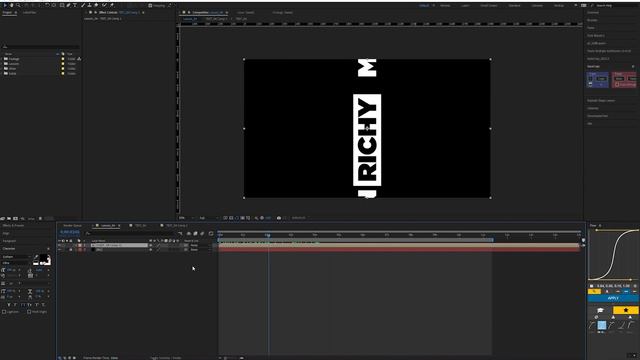Click the Character fill color swatch
This screenshot has height=360, width=640.
click(44, 258)
